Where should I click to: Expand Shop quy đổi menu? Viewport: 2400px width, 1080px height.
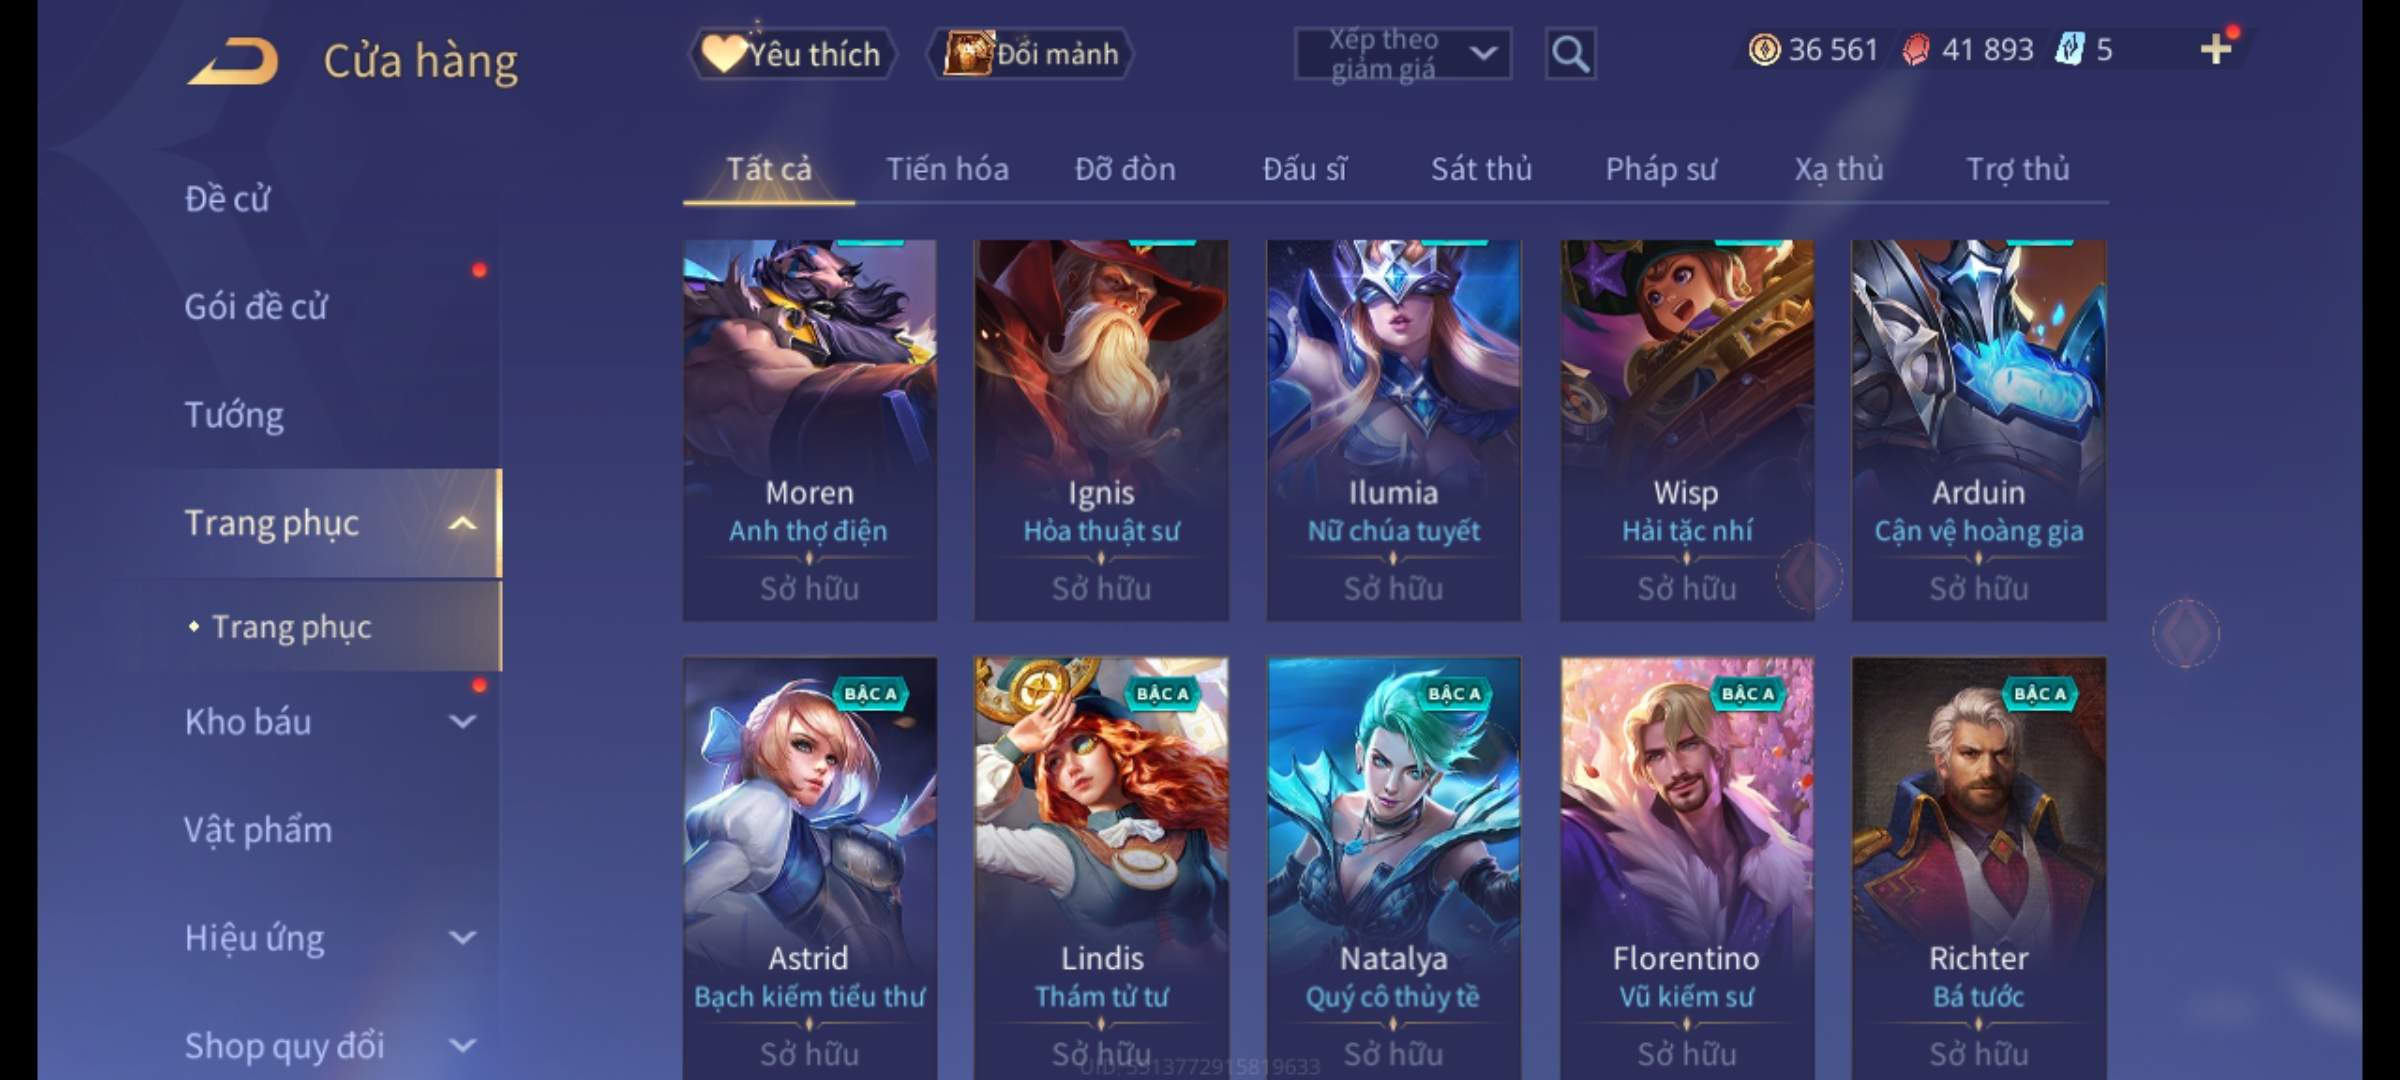[462, 1046]
